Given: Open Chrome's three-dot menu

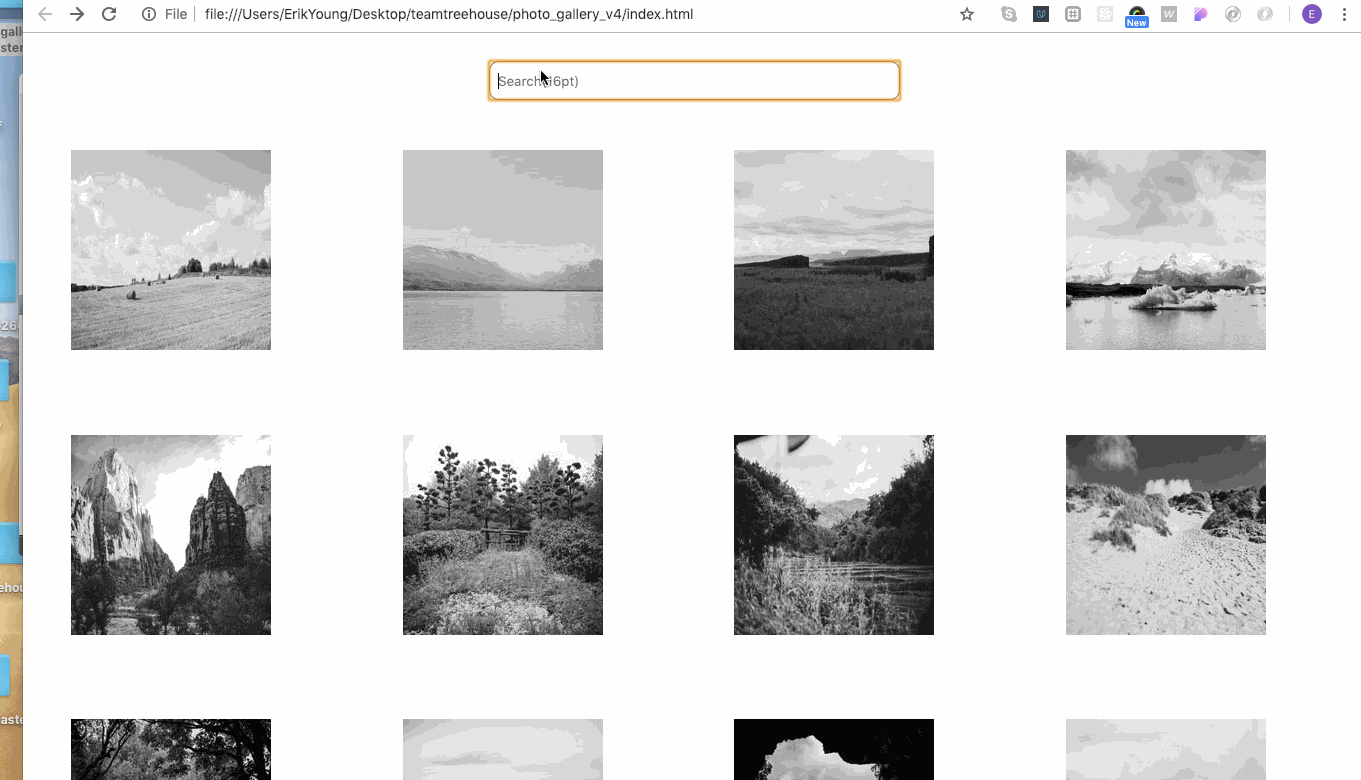Looking at the screenshot, I should tap(1344, 14).
